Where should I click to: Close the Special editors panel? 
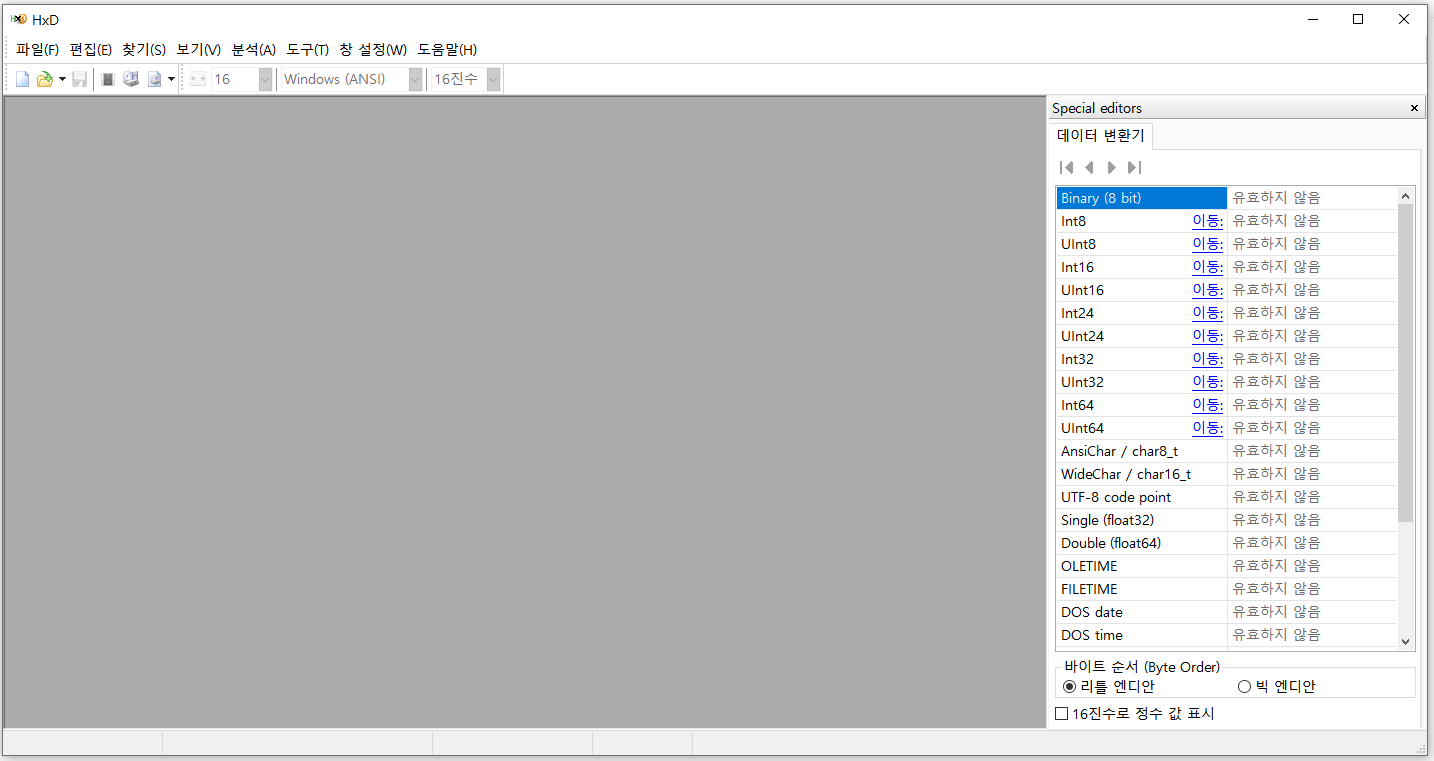click(x=1414, y=108)
